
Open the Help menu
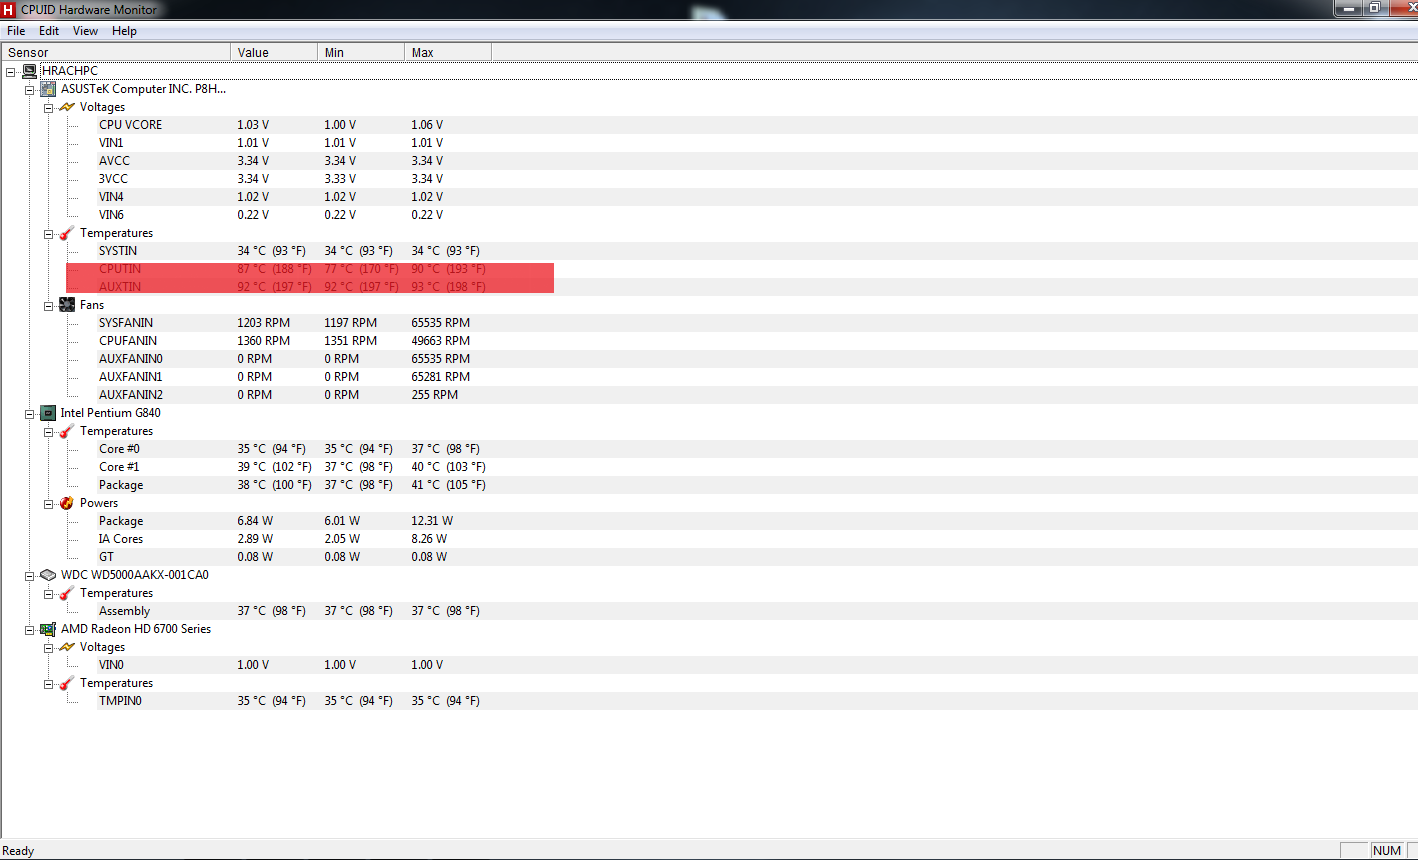(124, 31)
